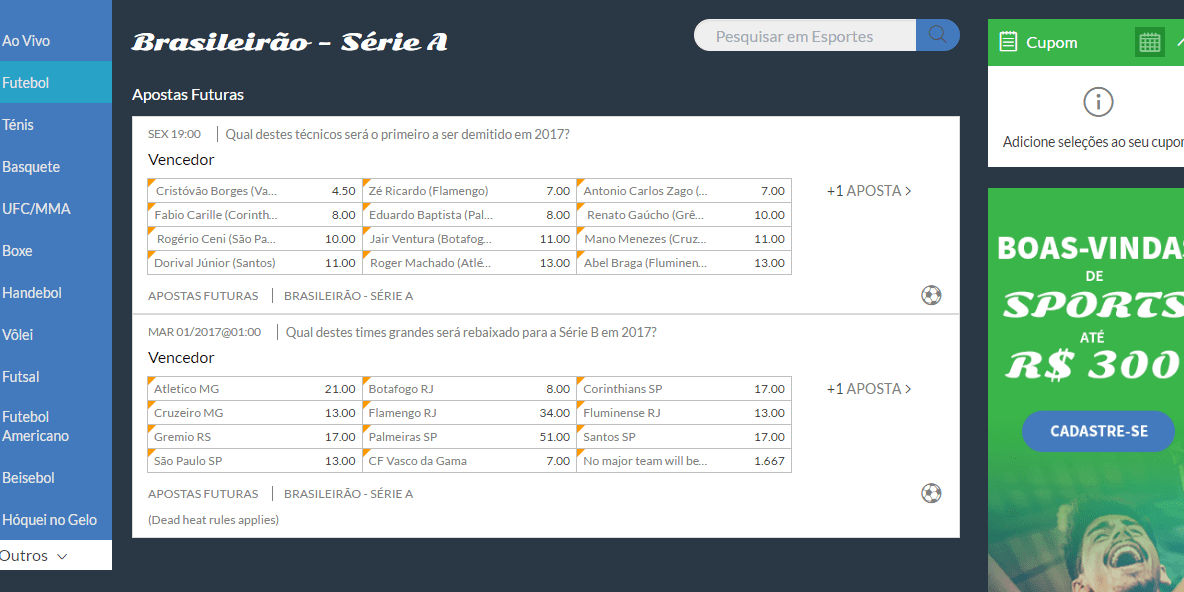The height and width of the screenshot is (592, 1184).
Task: Click soccer ball icon under coaches bet
Action: tap(931, 296)
